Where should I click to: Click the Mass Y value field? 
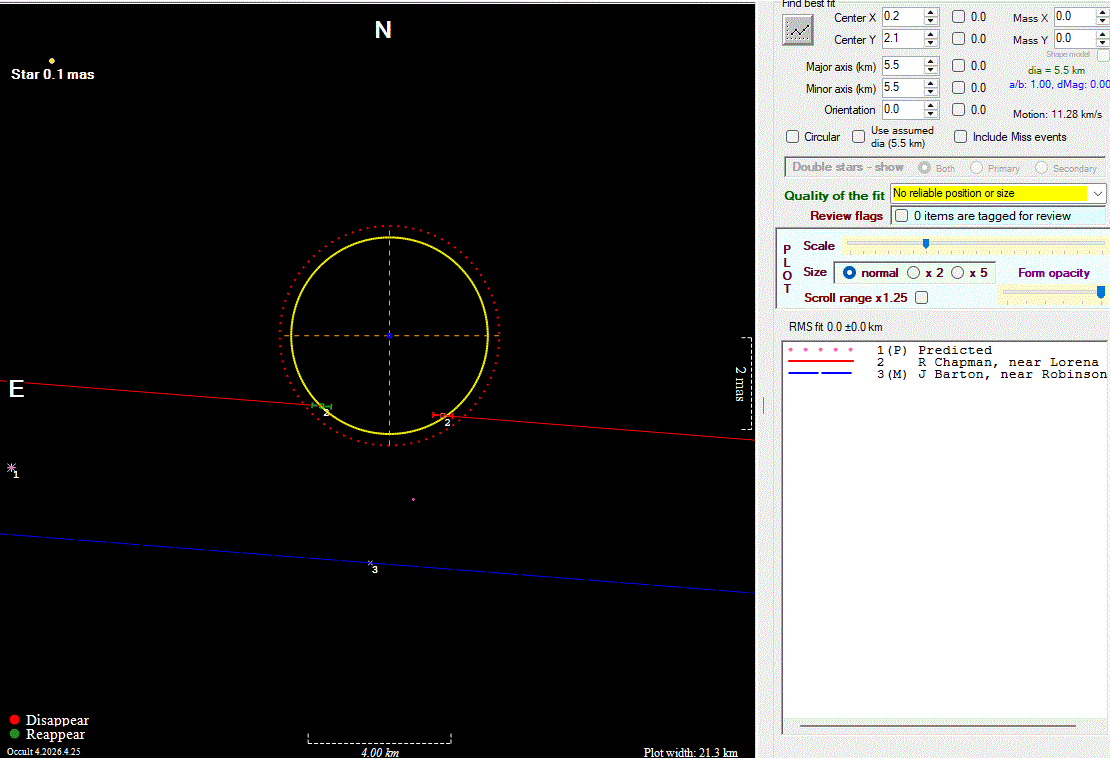(x=1074, y=39)
